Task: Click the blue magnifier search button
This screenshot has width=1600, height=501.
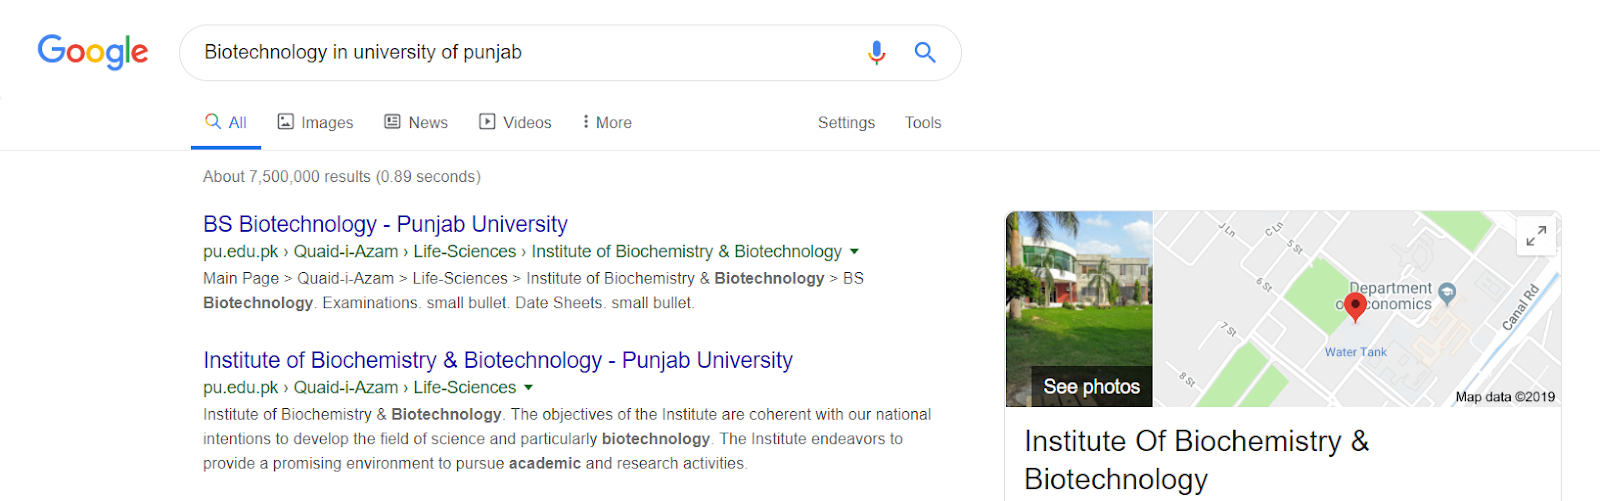Action: coord(925,52)
